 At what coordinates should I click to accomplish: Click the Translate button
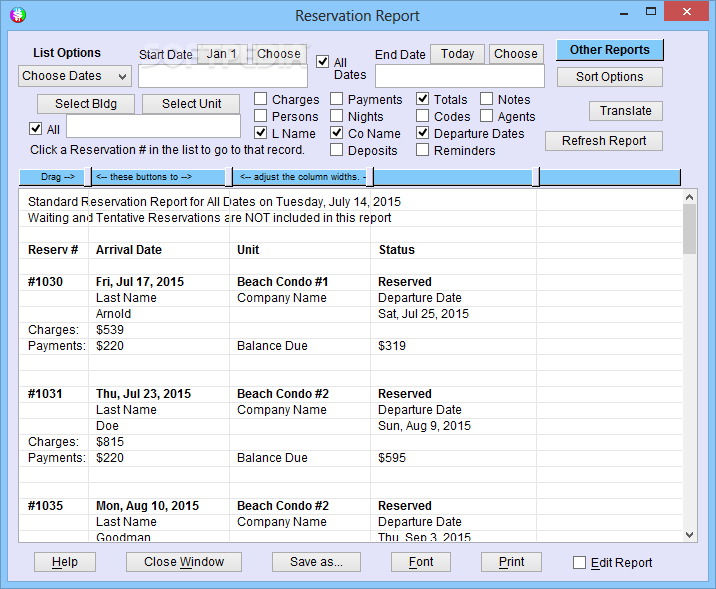pos(626,111)
